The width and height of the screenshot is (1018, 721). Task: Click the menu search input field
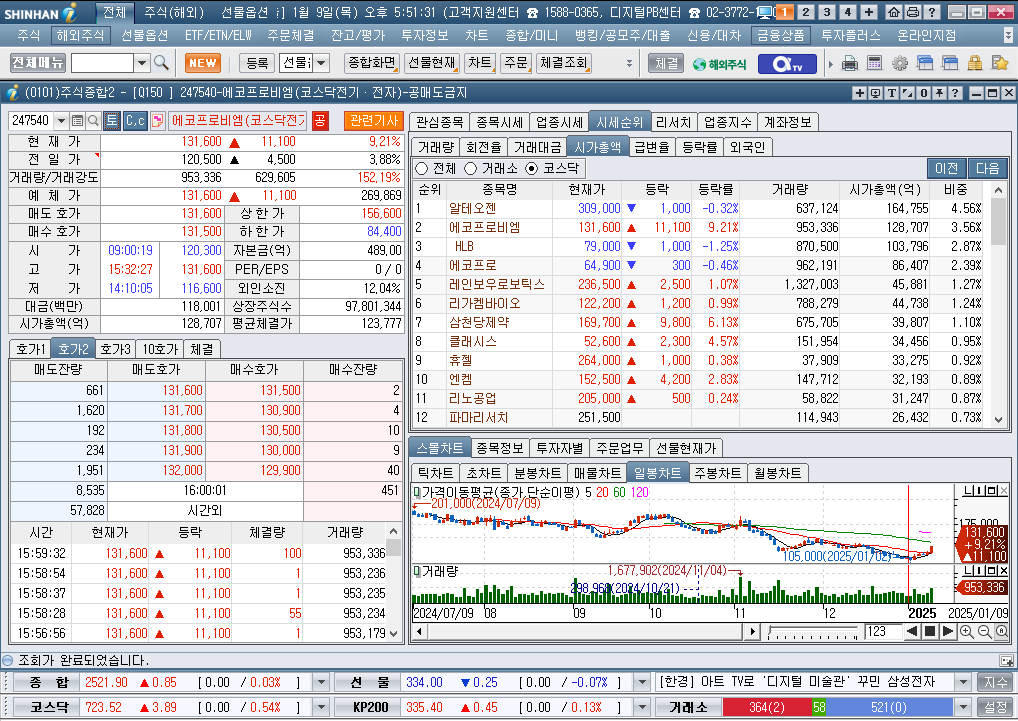[x=103, y=63]
